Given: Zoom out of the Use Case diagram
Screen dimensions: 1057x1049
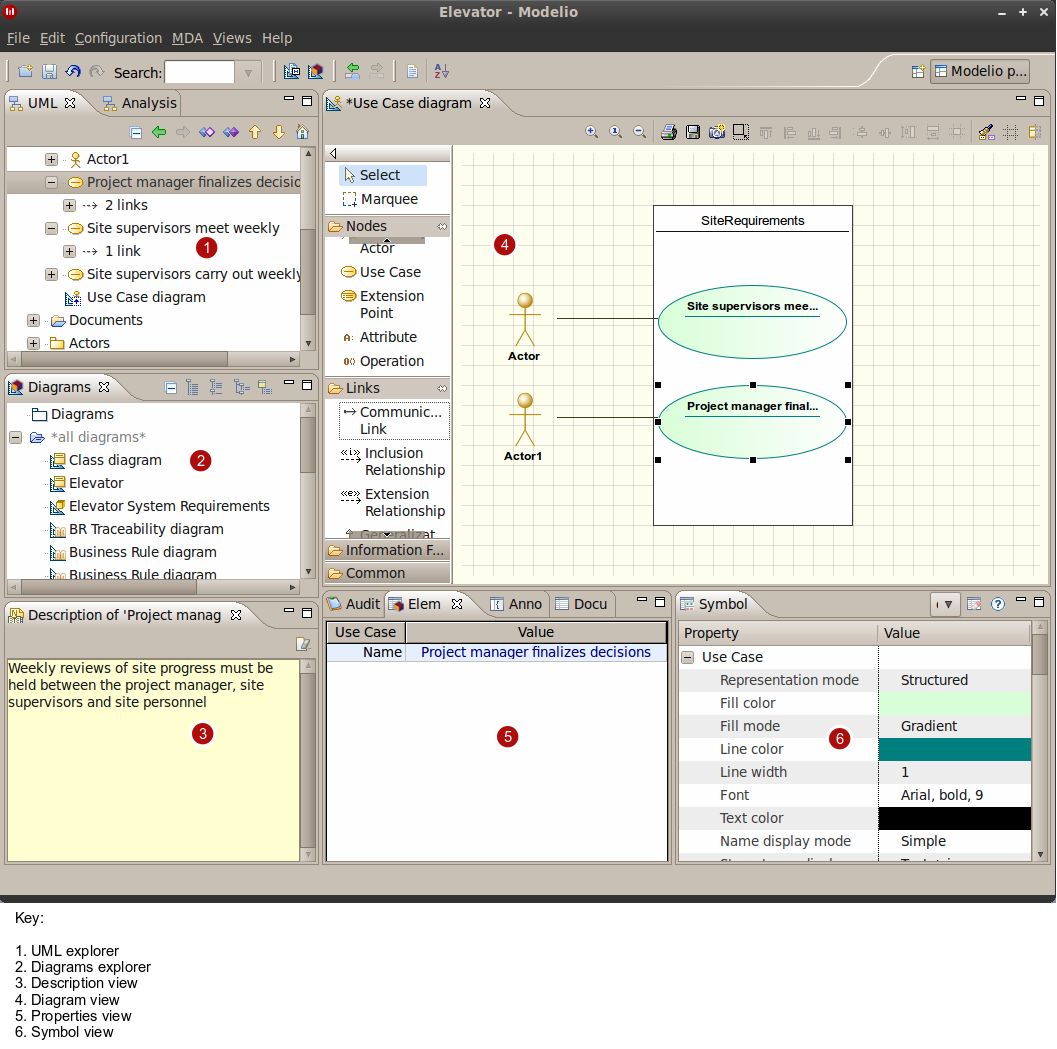Looking at the screenshot, I should tap(640, 132).
